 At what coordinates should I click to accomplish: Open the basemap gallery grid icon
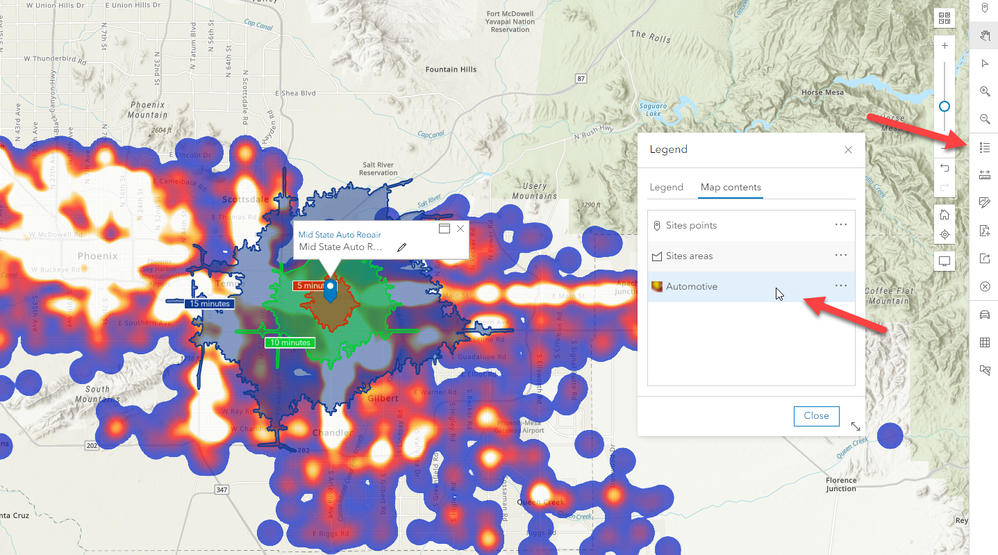(x=945, y=18)
